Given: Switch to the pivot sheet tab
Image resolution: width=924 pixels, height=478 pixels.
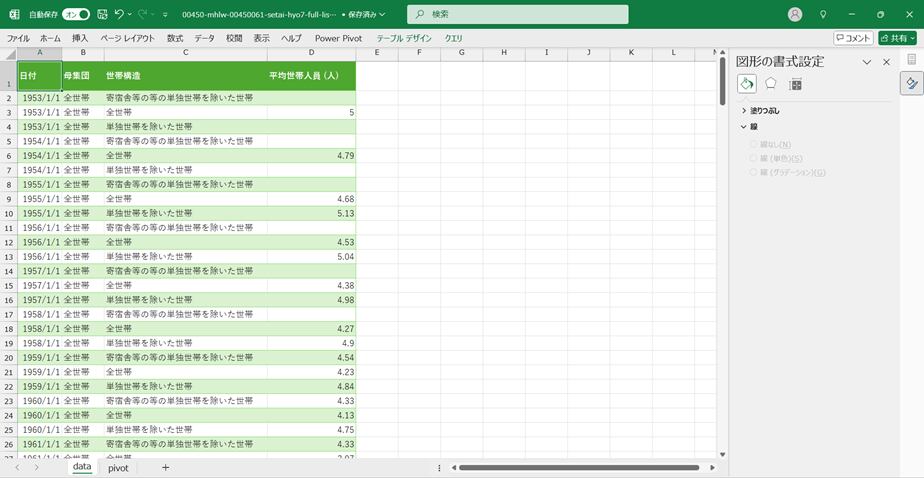Looking at the screenshot, I should click(x=118, y=467).
